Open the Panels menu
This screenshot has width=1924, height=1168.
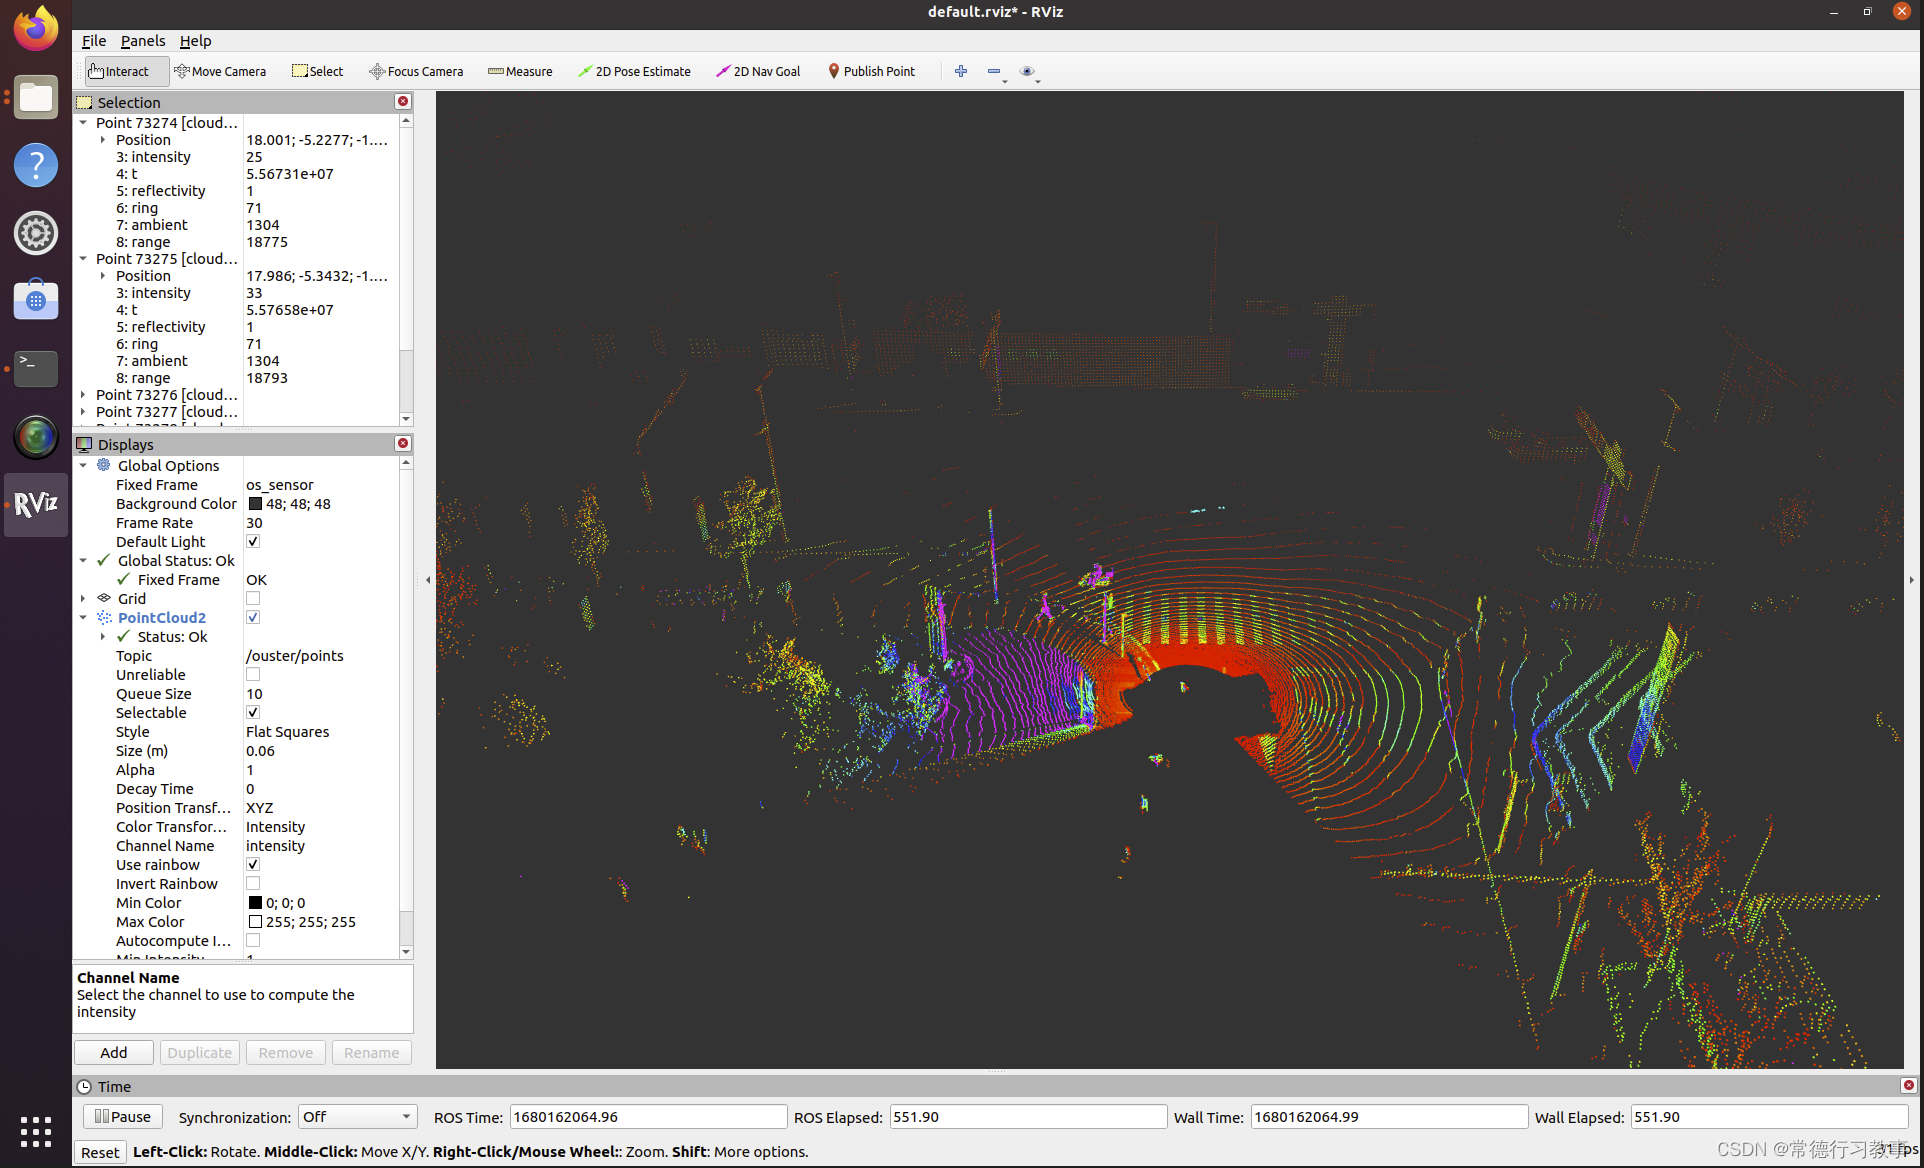pos(143,41)
